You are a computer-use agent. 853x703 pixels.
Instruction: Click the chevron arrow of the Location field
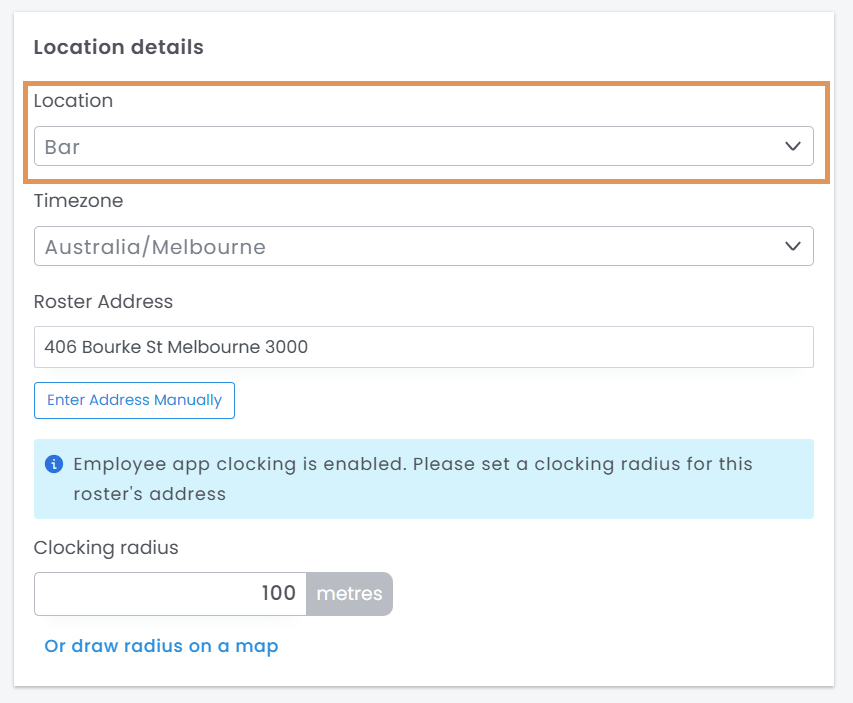pyautogui.click(x=793, y=146)
